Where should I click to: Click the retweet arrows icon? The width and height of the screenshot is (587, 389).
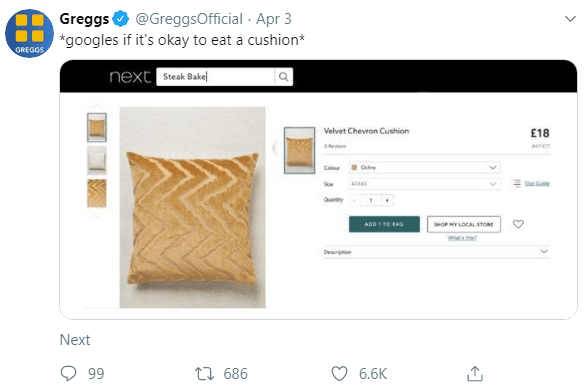204,374
